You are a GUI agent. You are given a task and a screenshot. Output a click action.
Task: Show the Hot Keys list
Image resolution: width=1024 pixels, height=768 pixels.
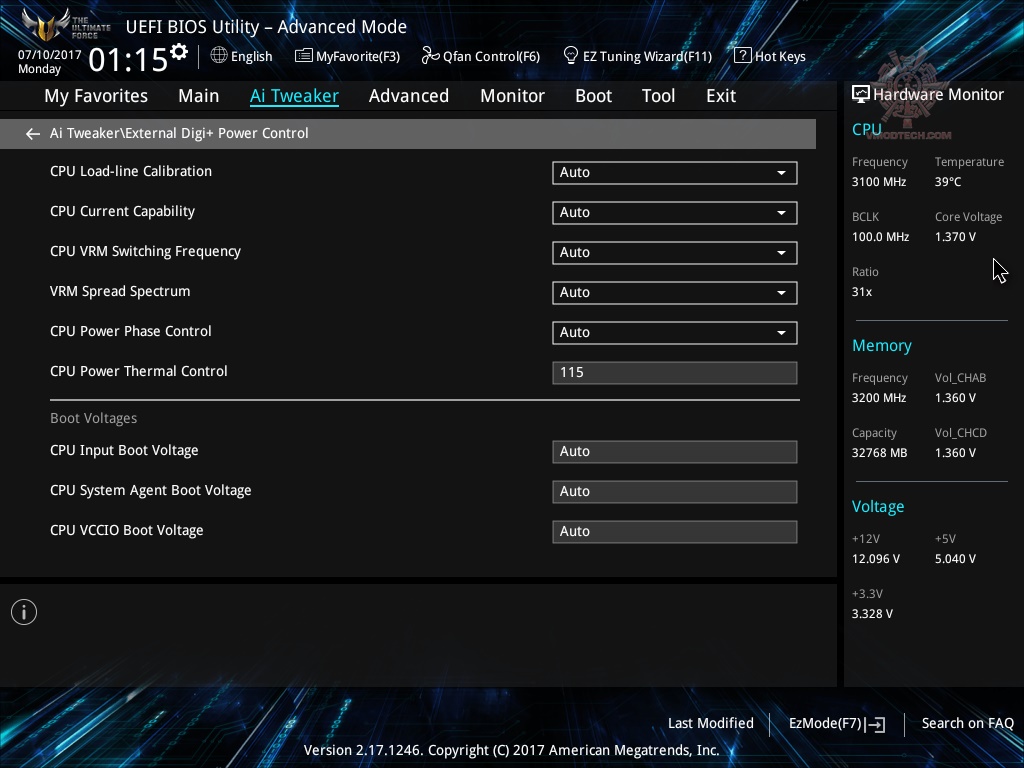click(770, 56)
